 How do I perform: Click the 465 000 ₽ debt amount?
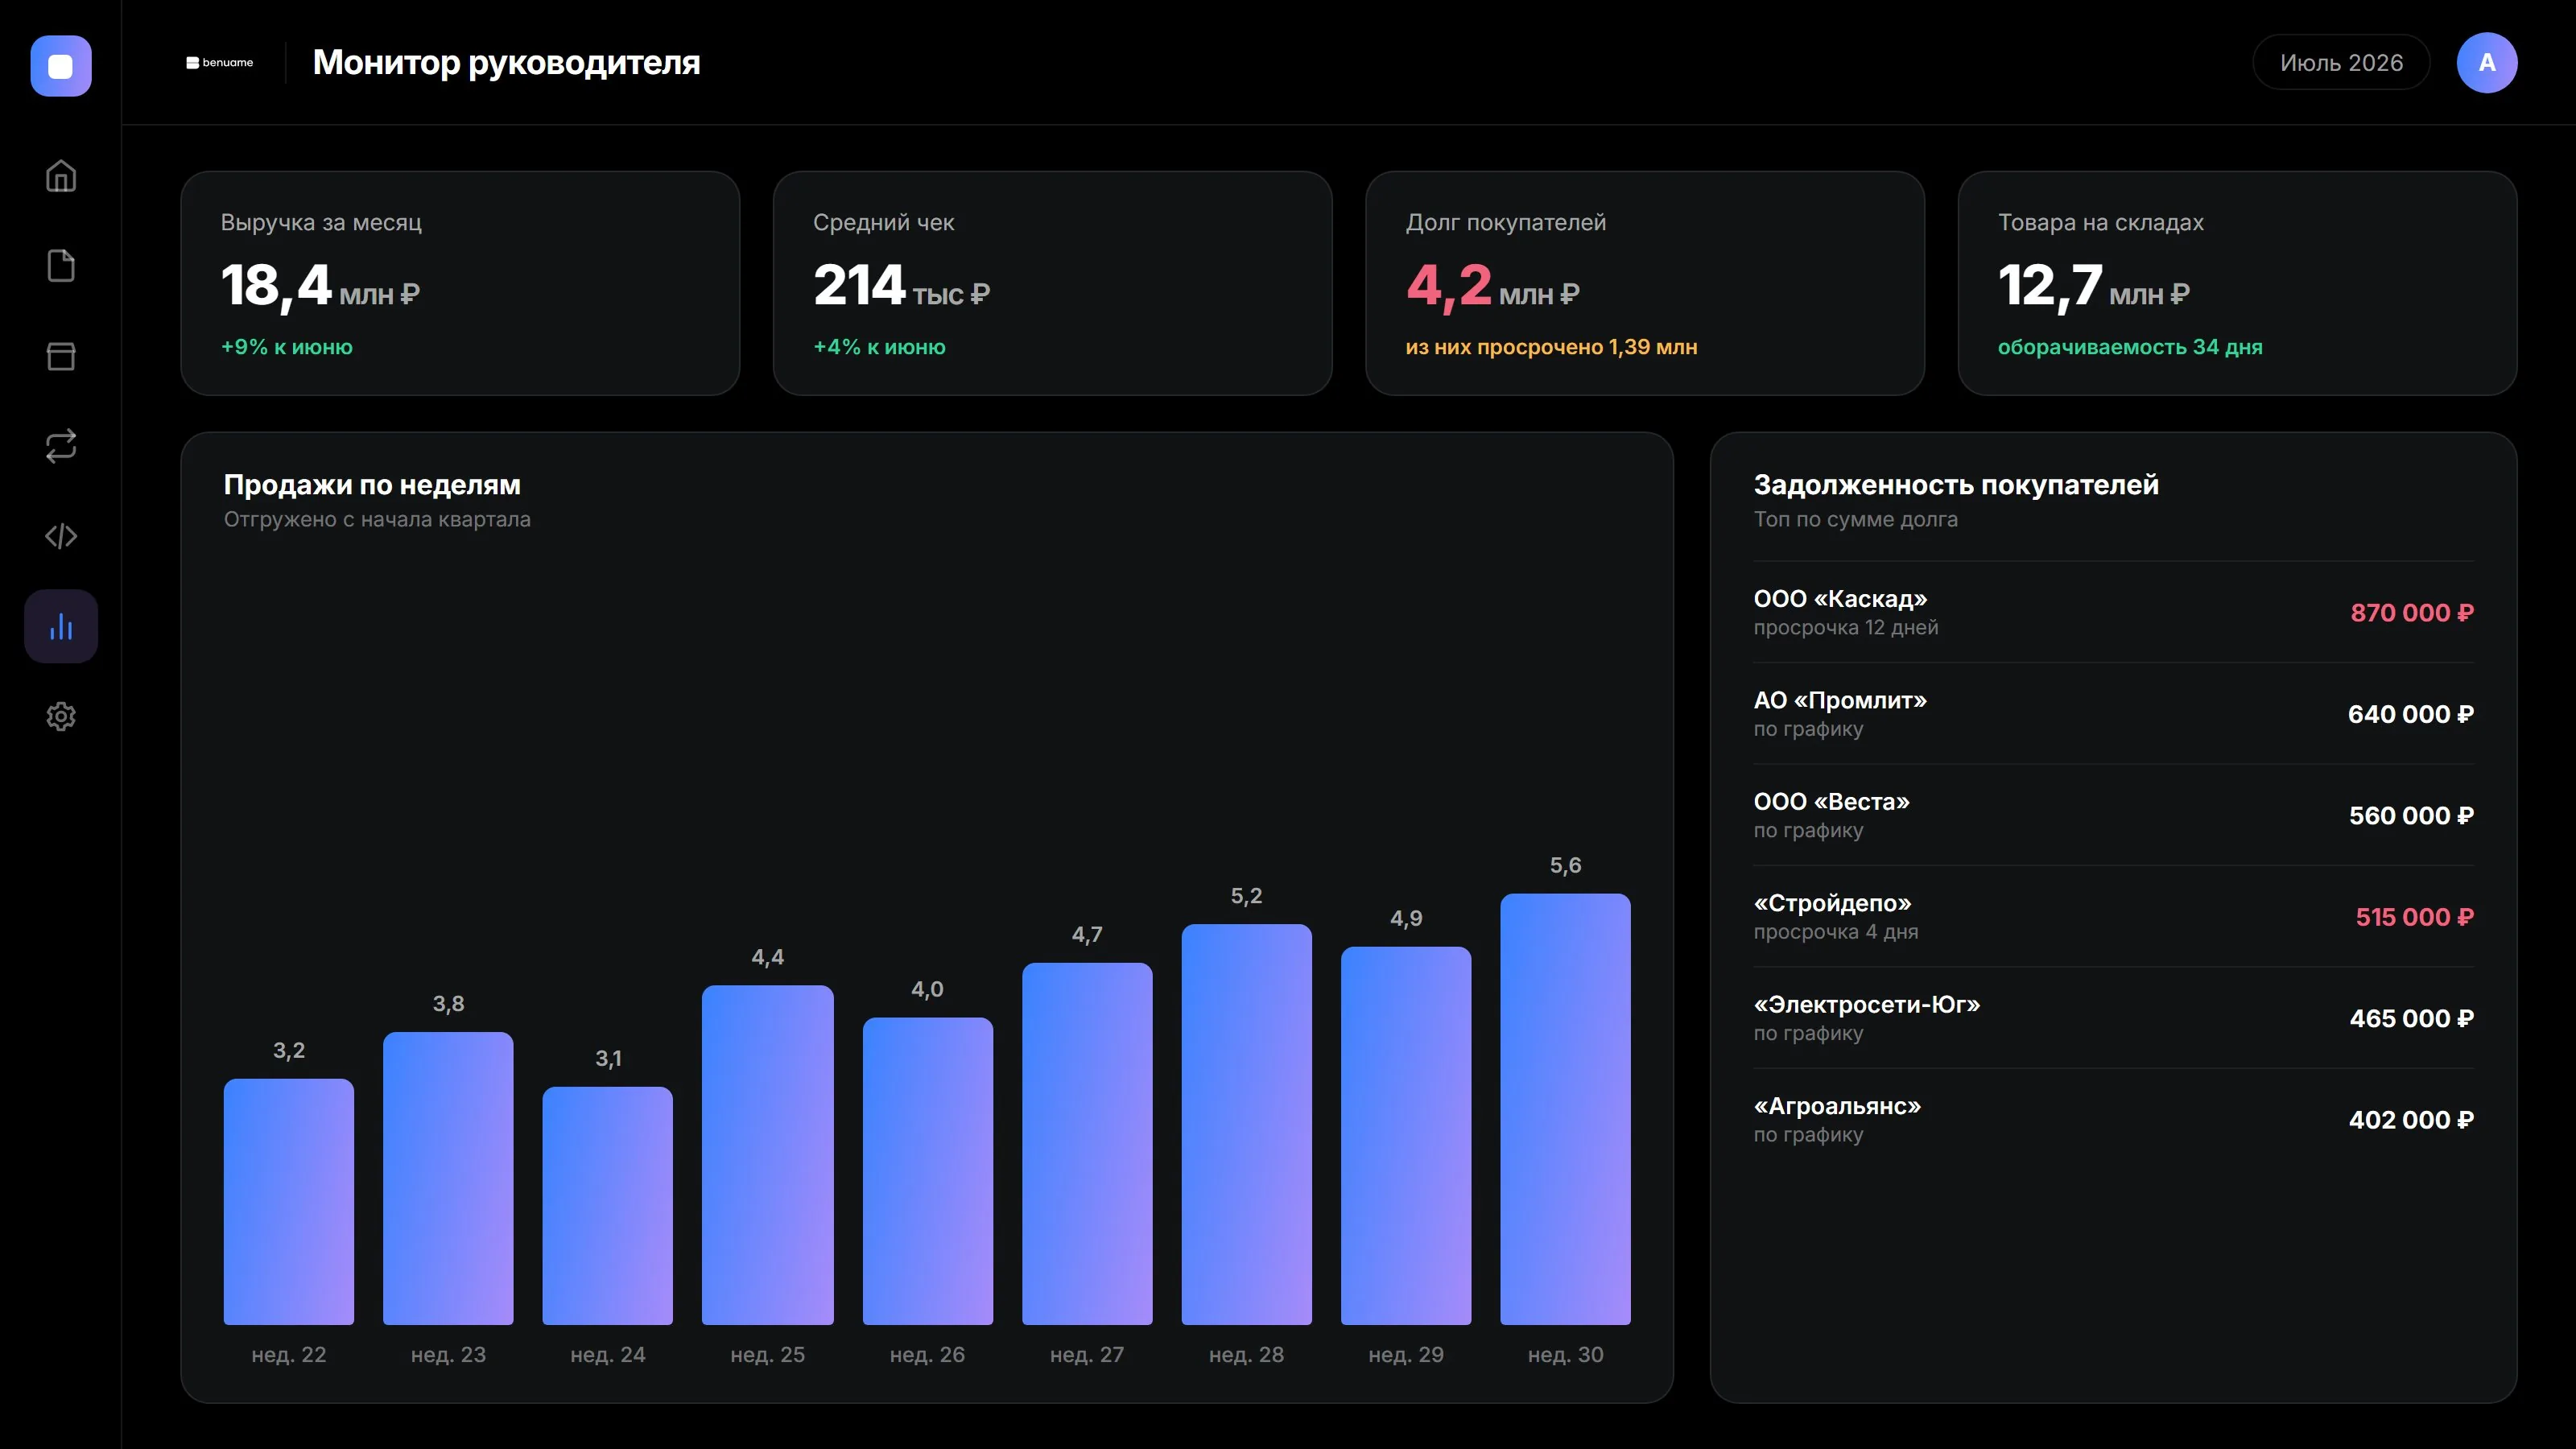[2412, 1018]
